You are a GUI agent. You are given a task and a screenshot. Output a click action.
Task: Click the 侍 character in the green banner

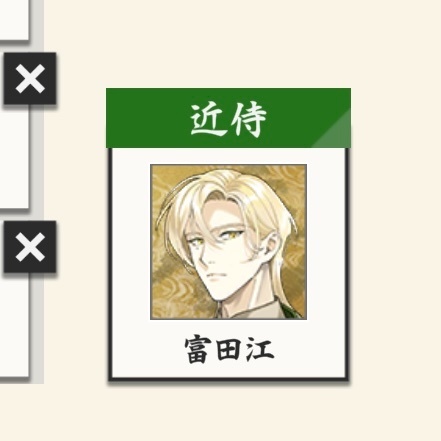249,119
